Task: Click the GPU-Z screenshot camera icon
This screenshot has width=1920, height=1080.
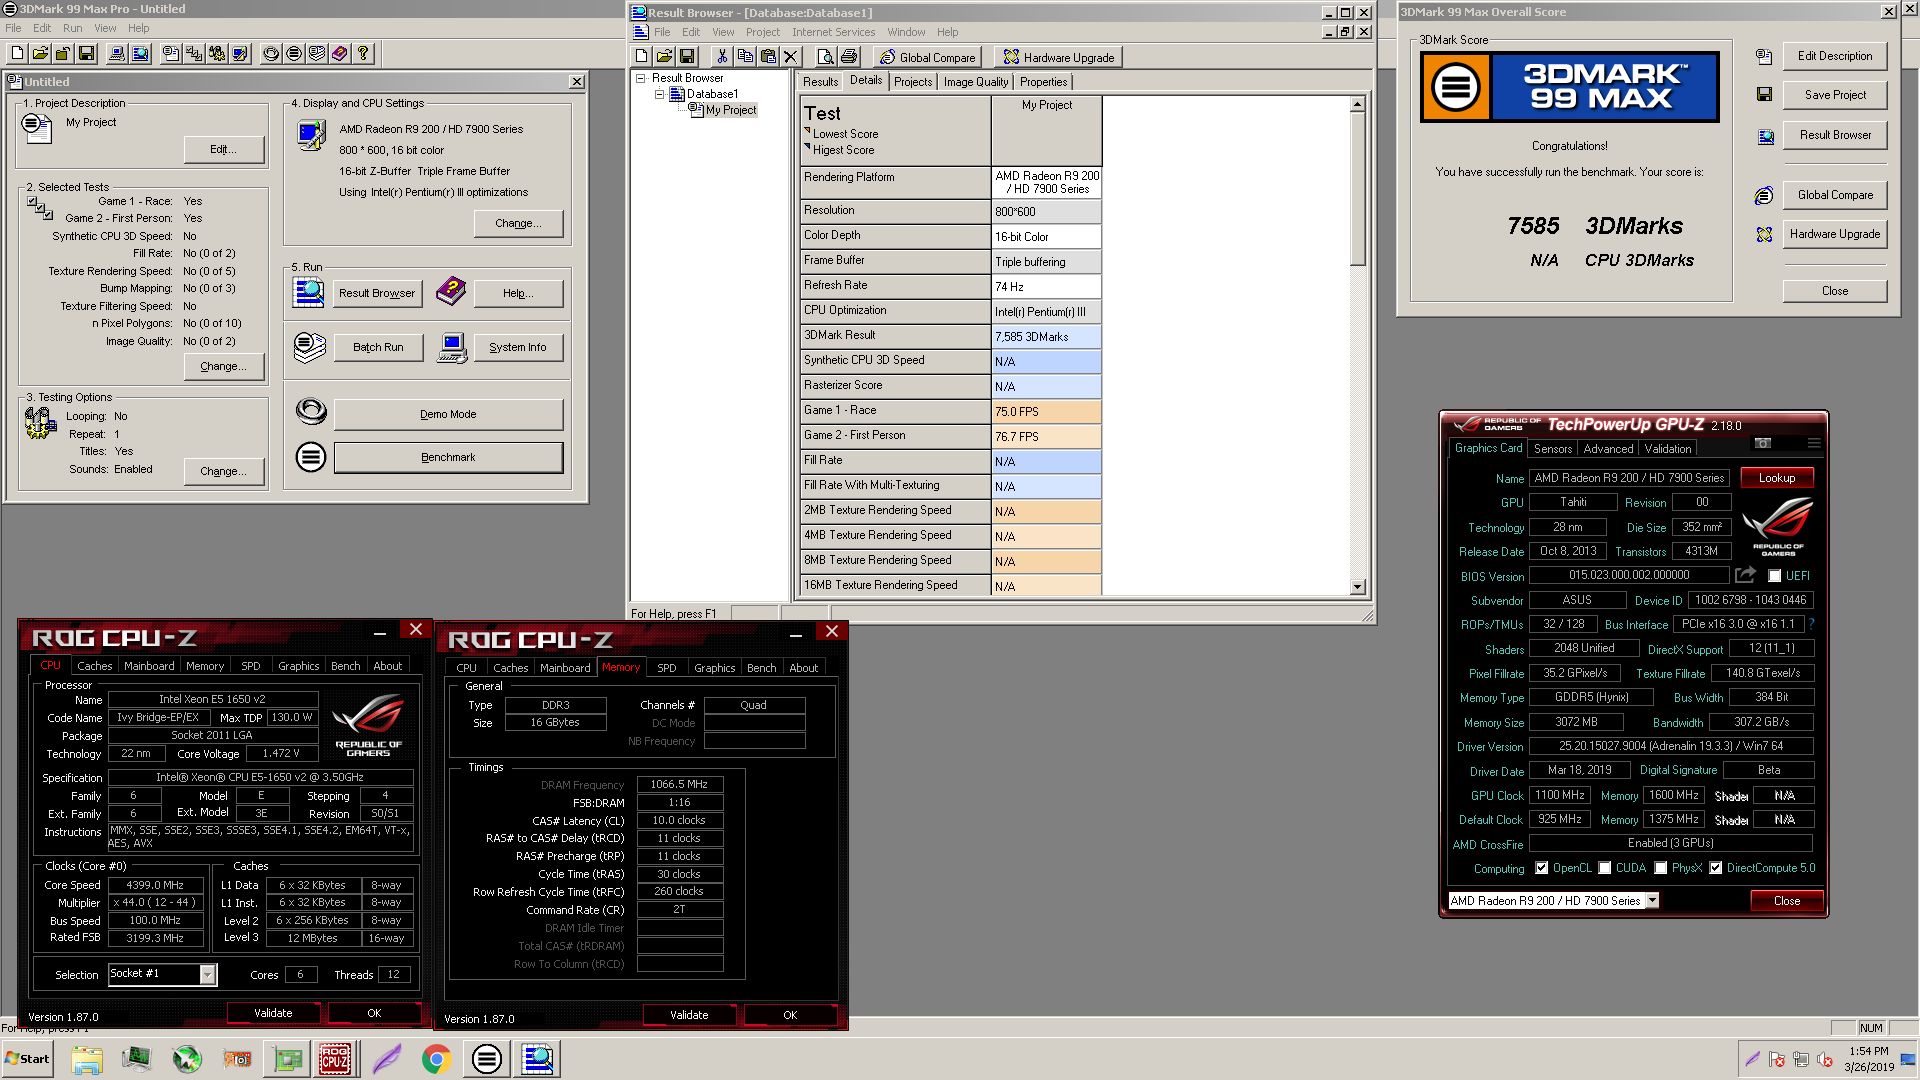Action: 1763,443
